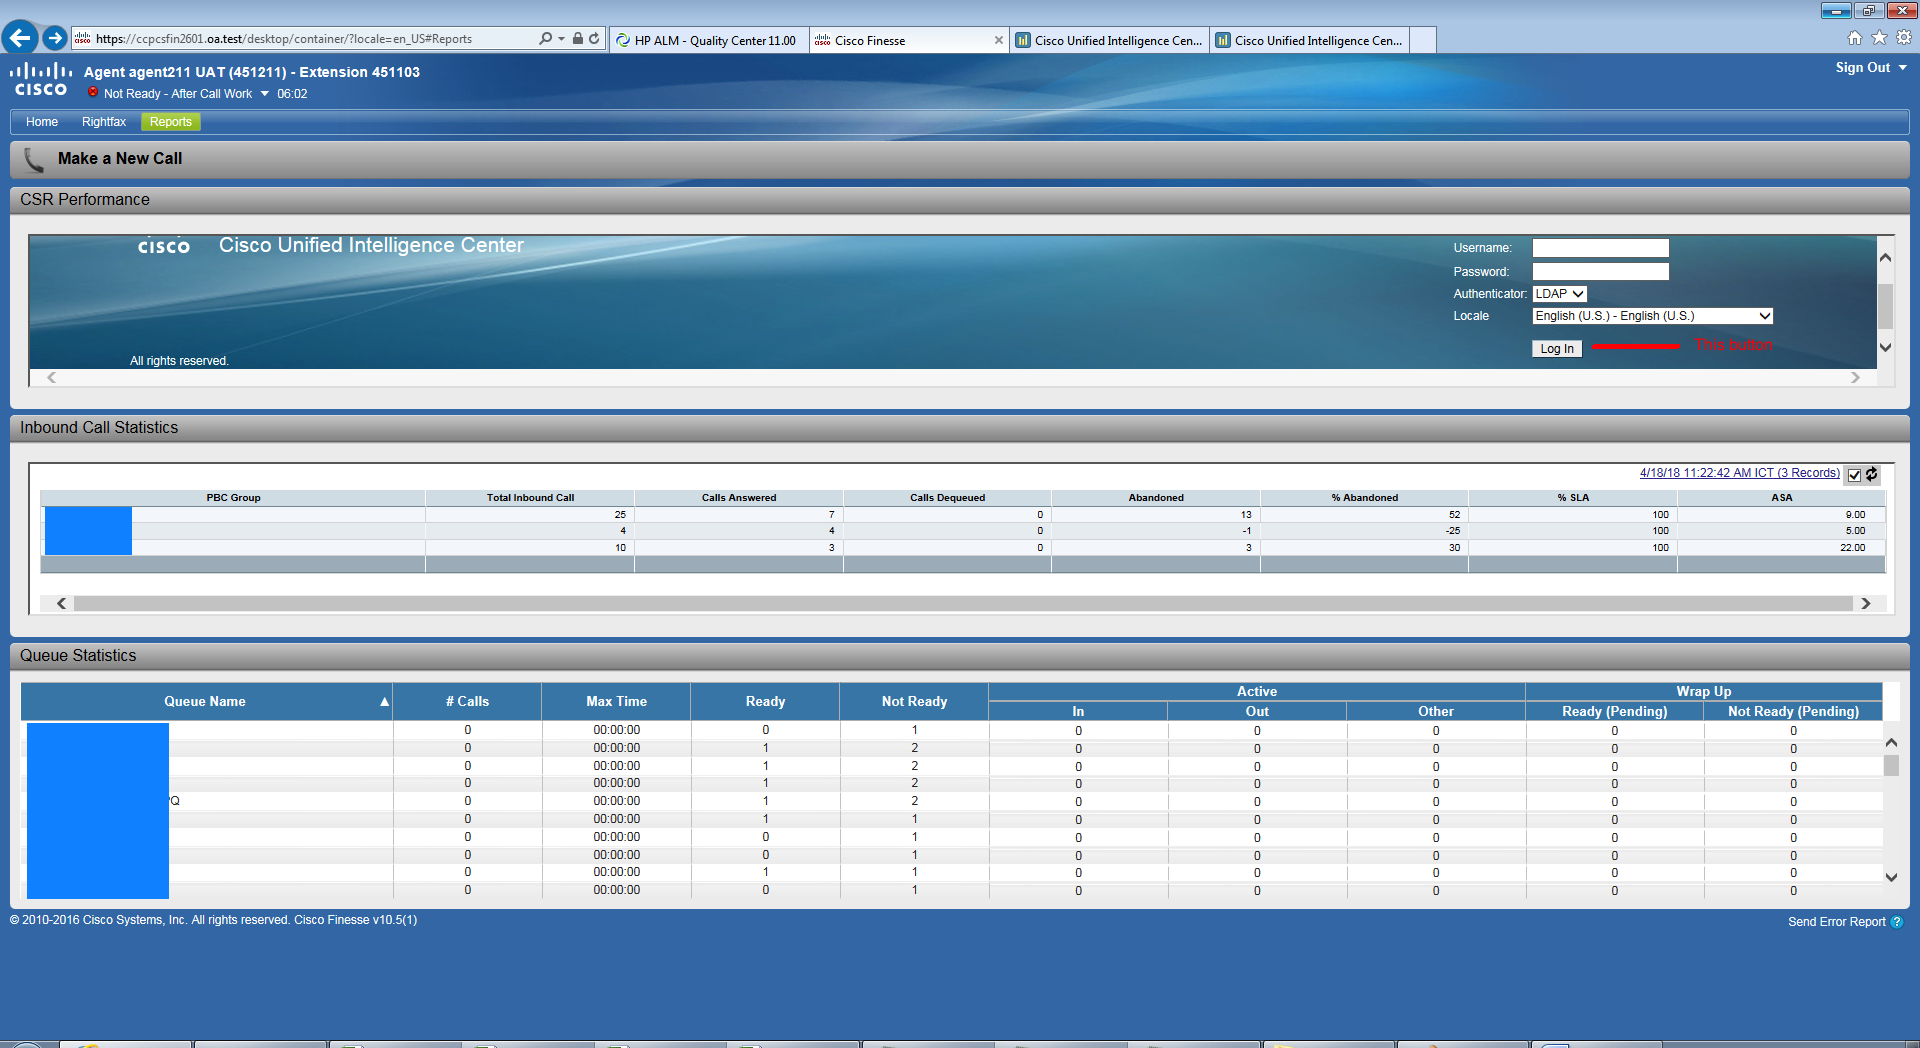The height and width of the screenshot is (1048, 1920).
Task: Sort by Queue Name column arrow
Action: click(384, 702)
